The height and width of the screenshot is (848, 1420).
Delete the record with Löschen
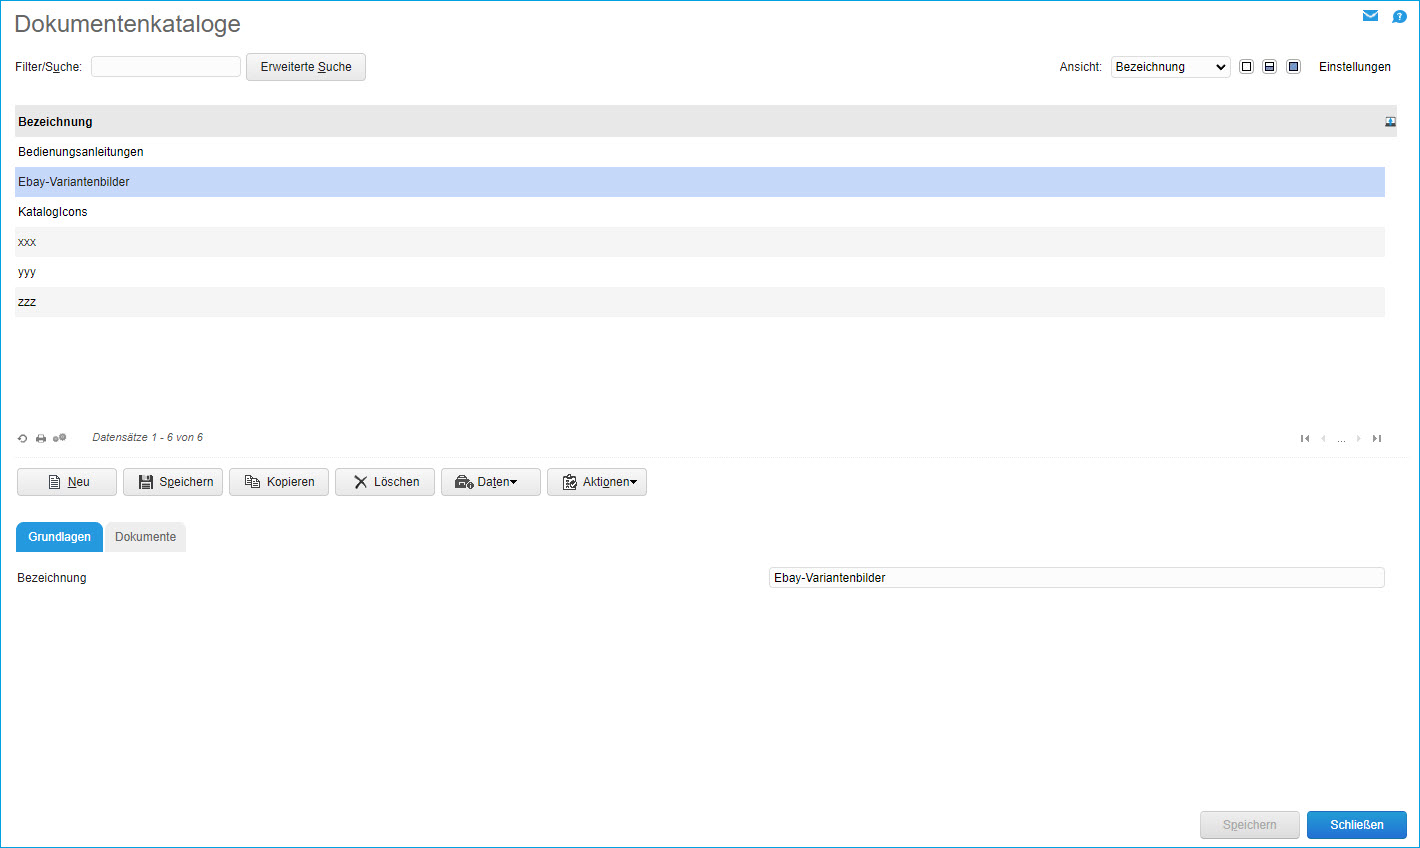[385, 482]
